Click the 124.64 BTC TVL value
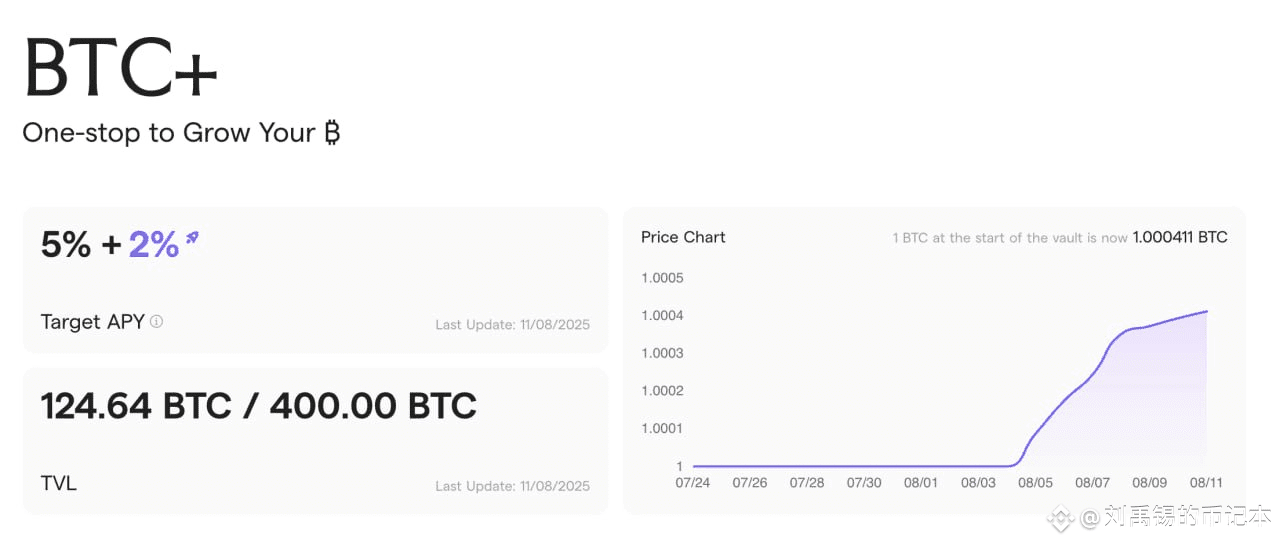The height and width of the screenshot is (544, 1280). [136, 406]
